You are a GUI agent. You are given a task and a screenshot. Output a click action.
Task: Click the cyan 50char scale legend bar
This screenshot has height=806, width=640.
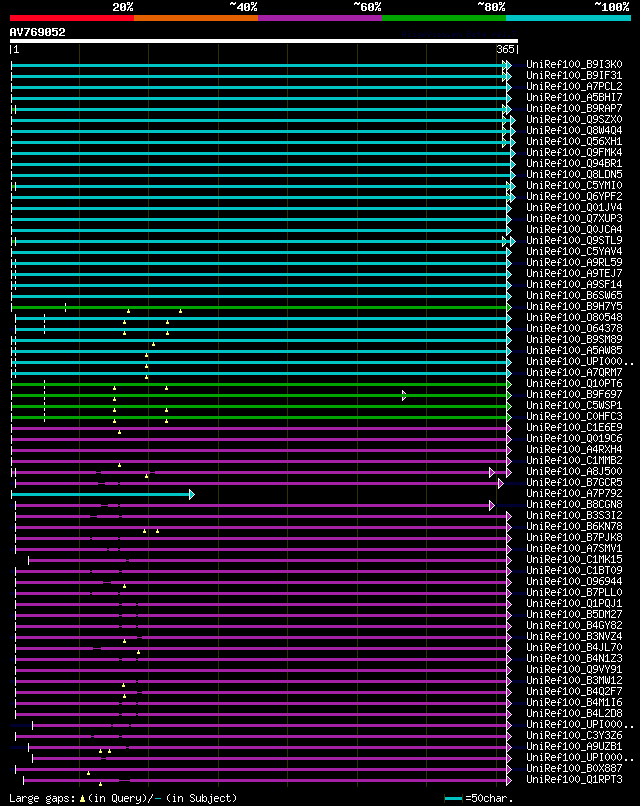pos(453,798)
